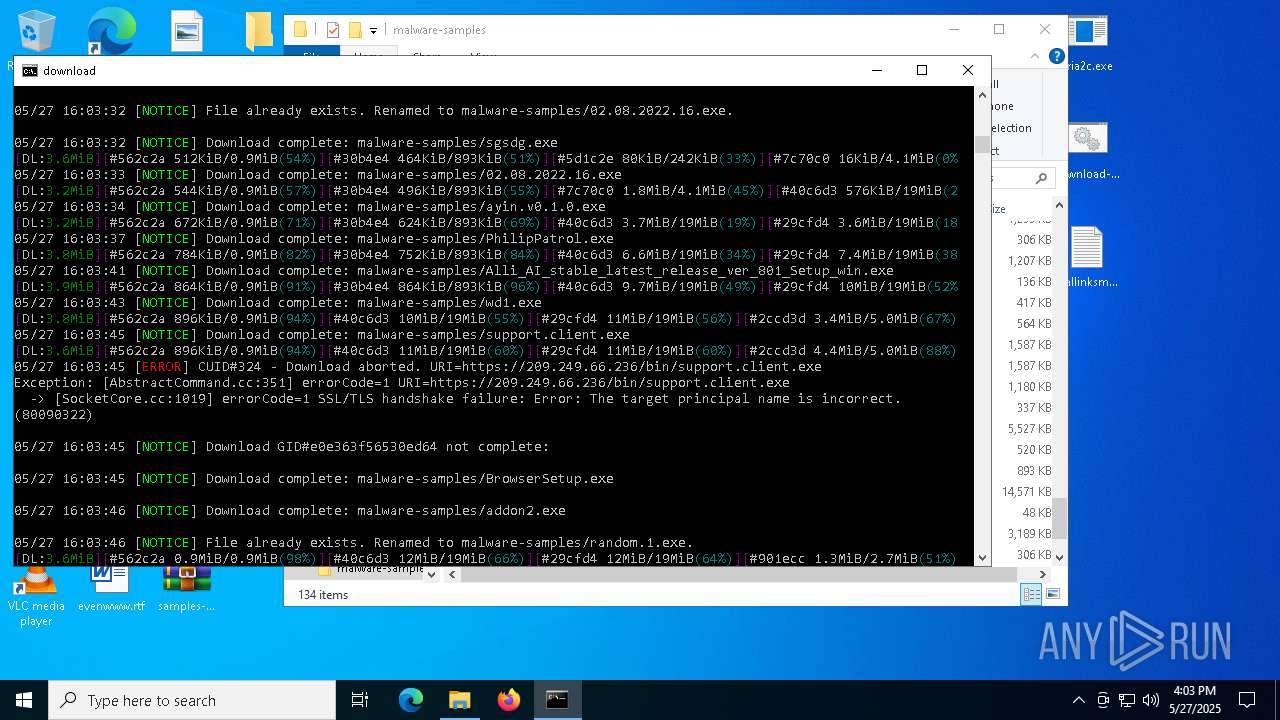This screenshot has width=1280, height=720.
Task: Click the 'download' console window title text
Action: (x=70, y=71)
